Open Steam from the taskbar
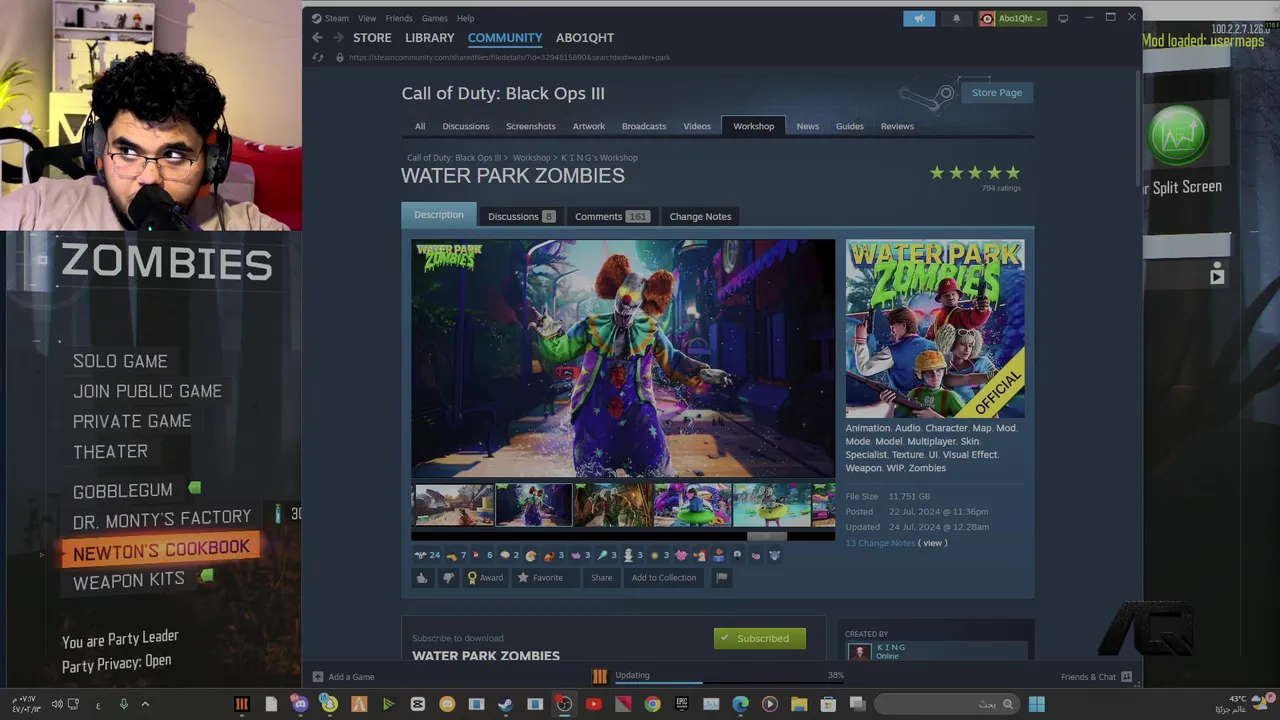 (506, 704)
